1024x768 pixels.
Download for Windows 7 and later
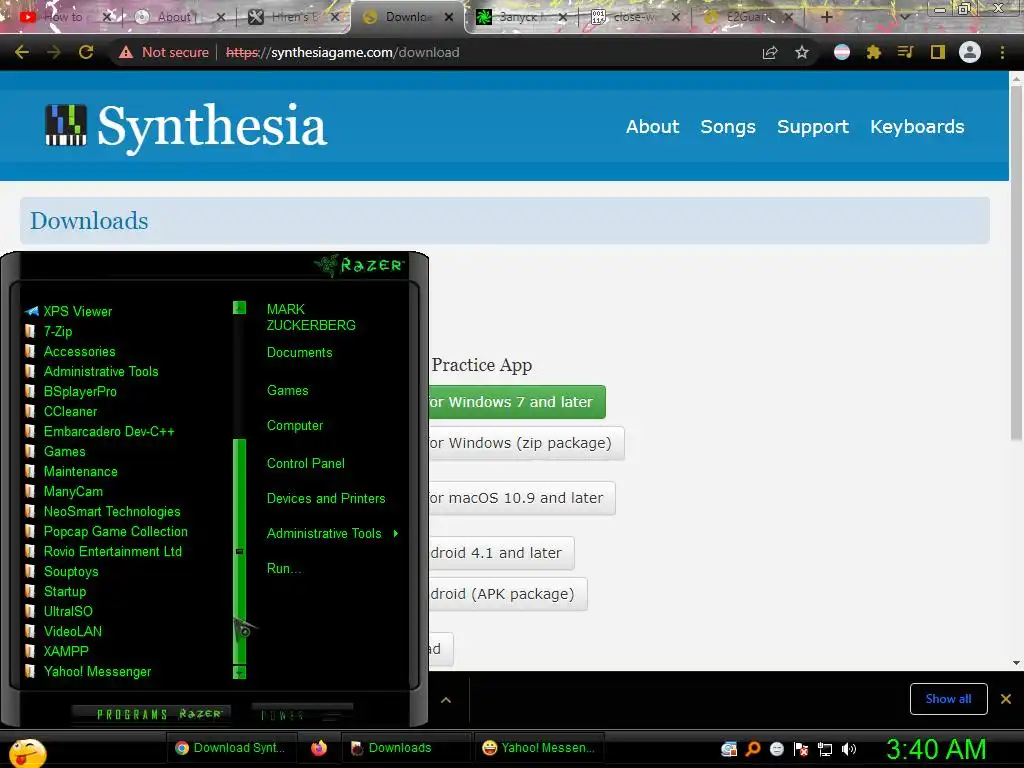(x=517, y=402)
